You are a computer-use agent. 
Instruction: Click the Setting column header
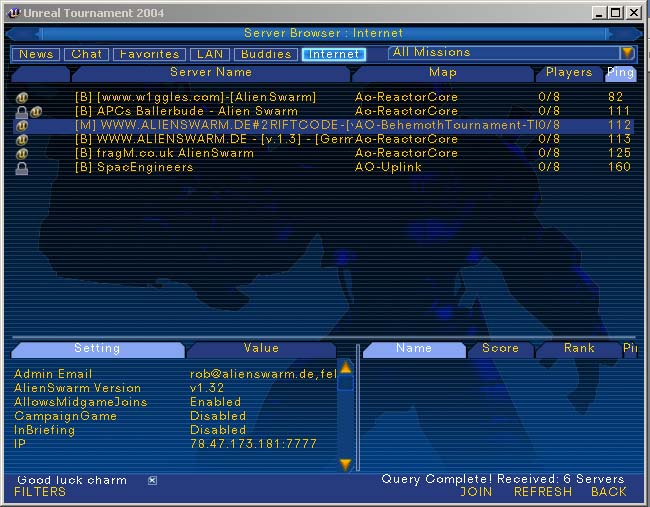pyautogui.click(x=97, y=349)
